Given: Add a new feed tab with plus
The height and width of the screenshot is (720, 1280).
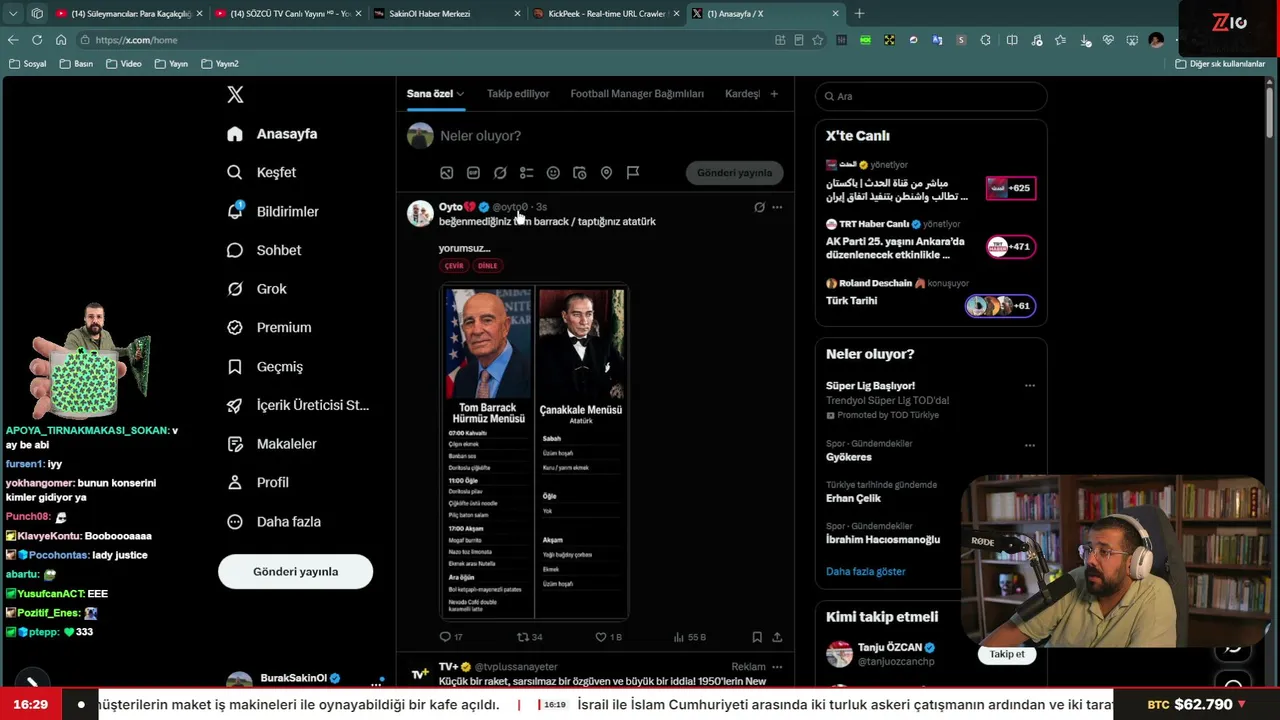Looking at the screenshot, I should pyautogui.click(x=774, y=94).
